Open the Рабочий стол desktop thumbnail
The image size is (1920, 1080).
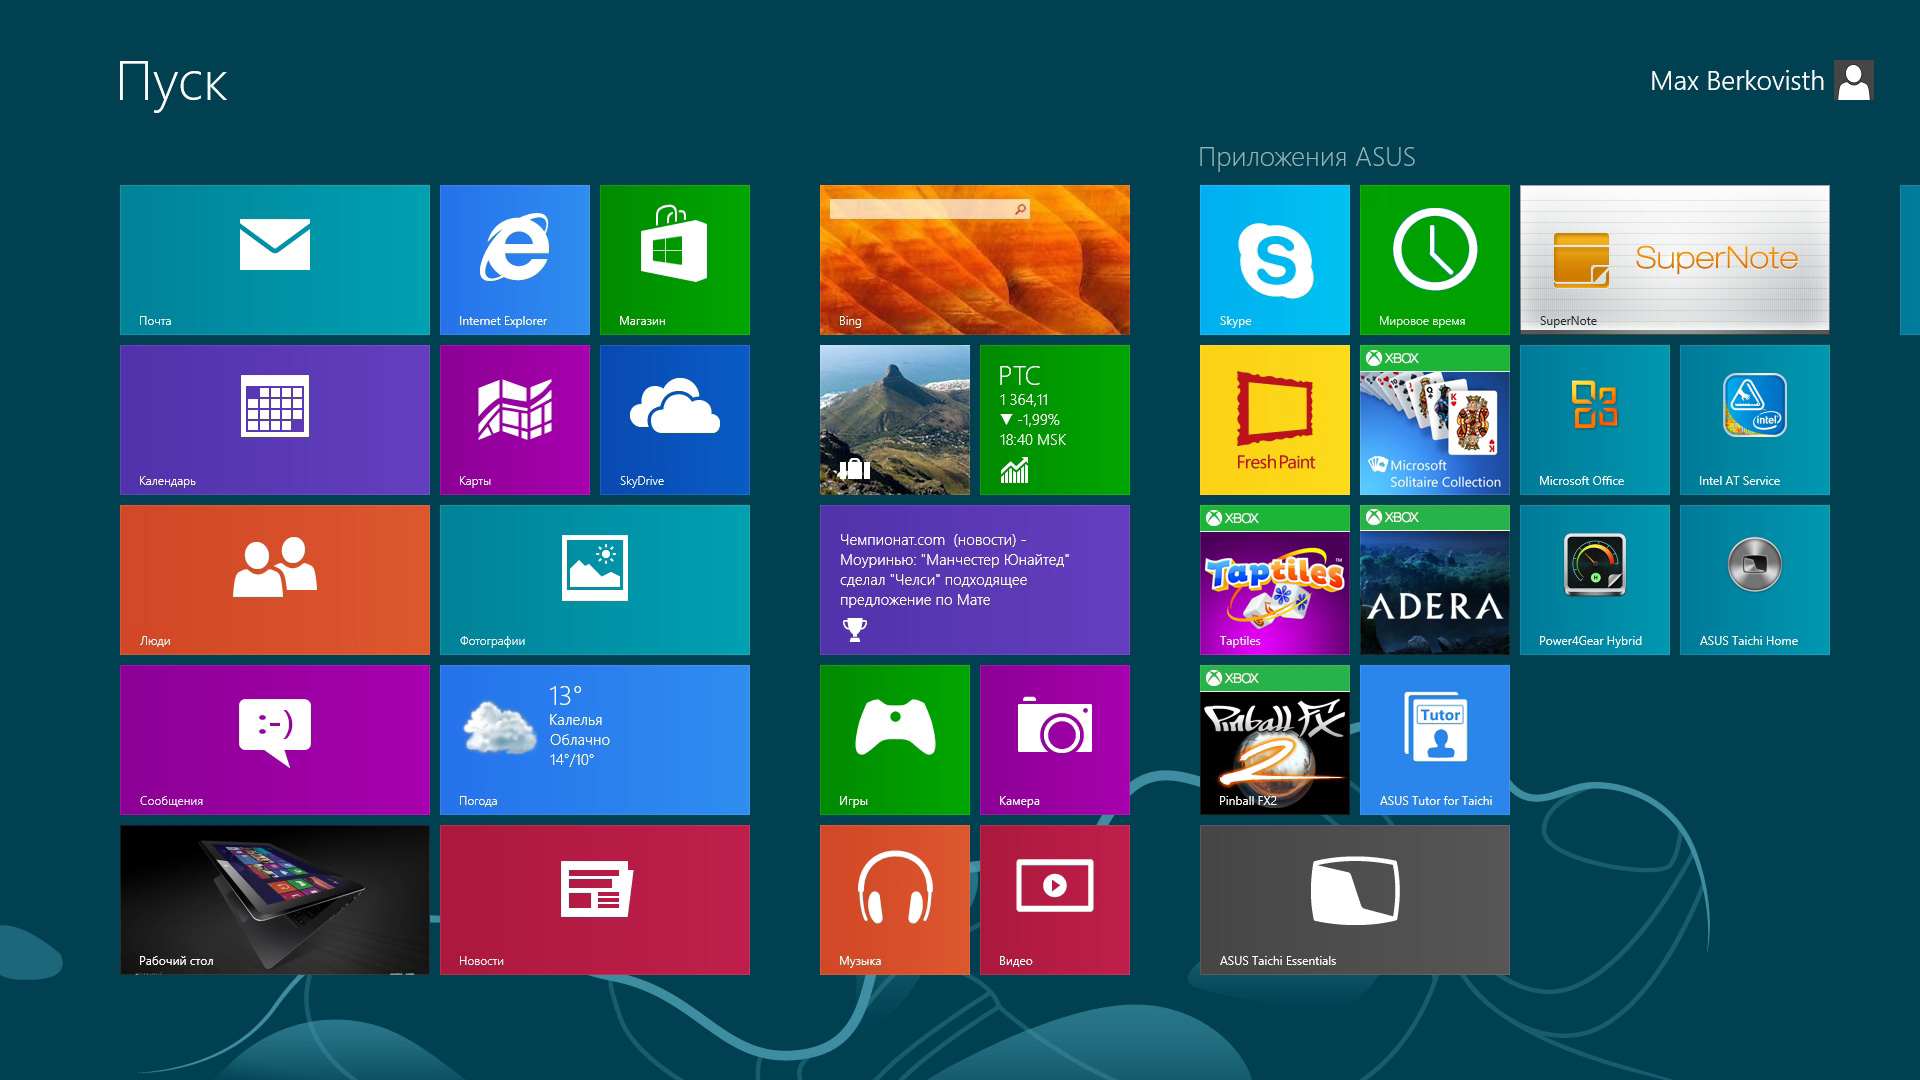pos(275,899)
